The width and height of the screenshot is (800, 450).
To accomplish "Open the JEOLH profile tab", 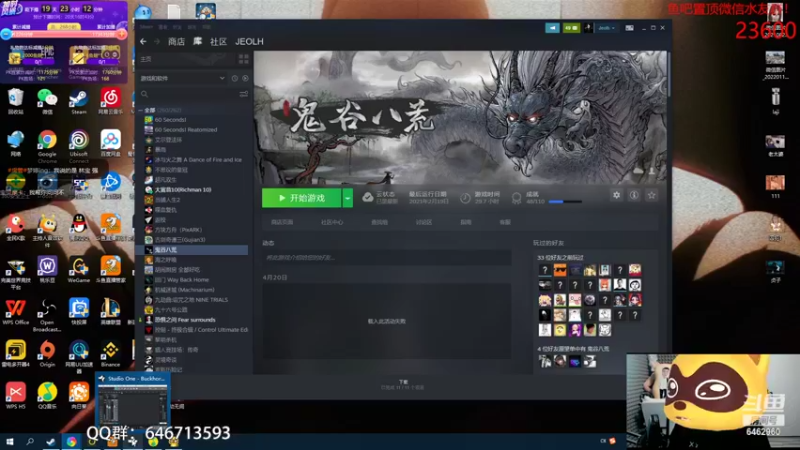I will (x=249, y=41).
